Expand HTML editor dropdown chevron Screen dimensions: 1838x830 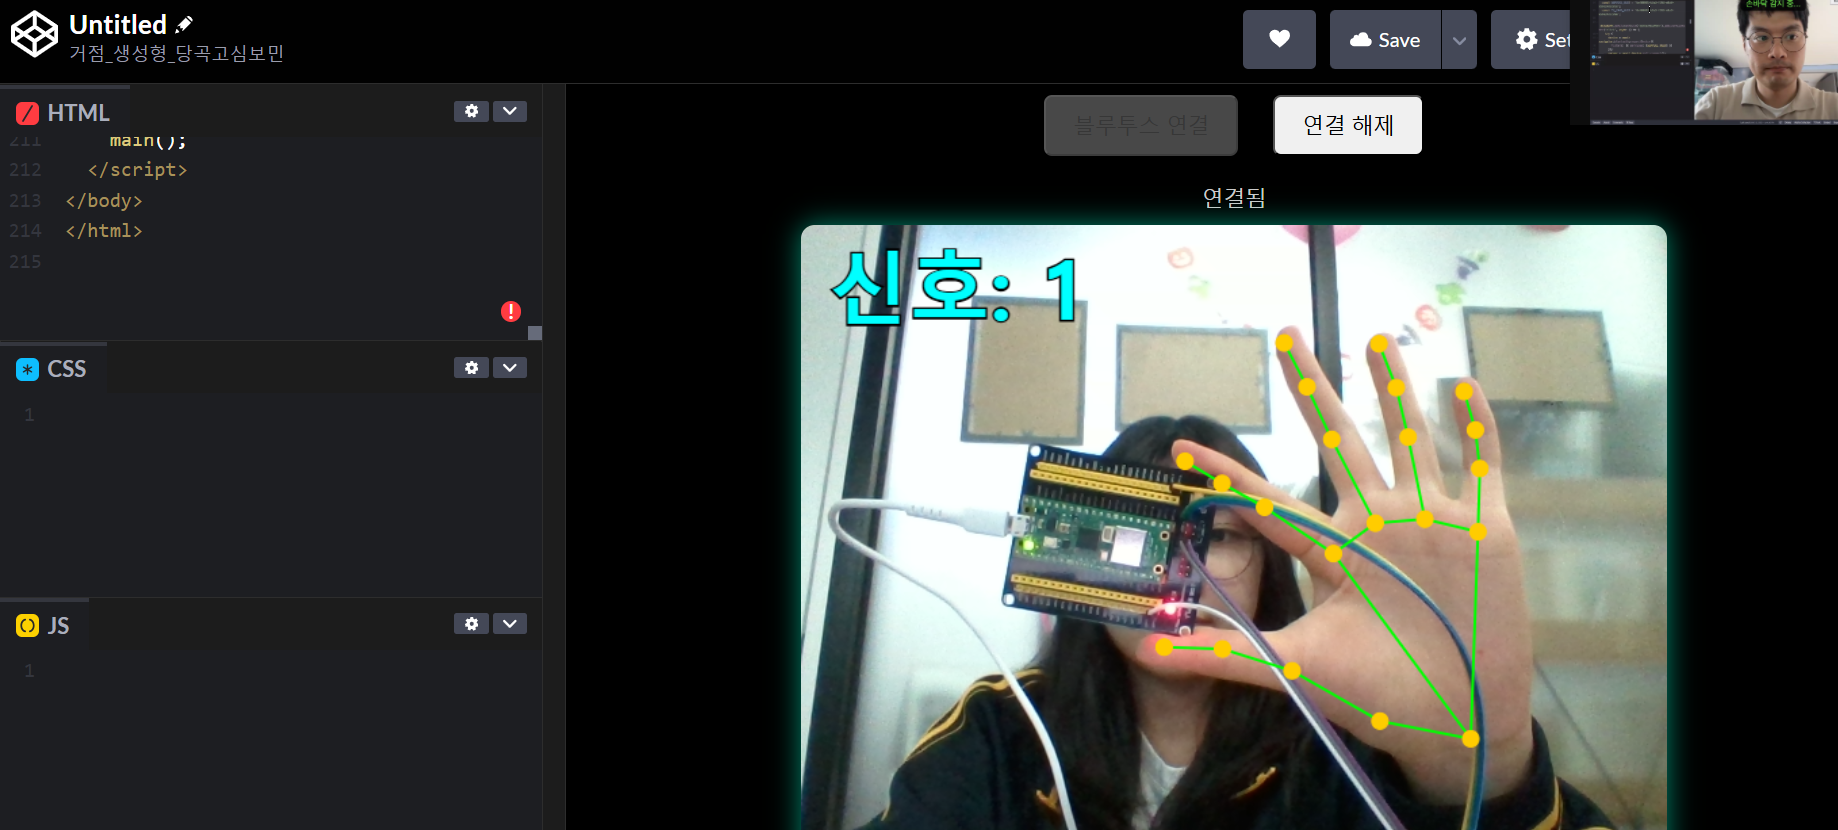click(x=510, y=111)
